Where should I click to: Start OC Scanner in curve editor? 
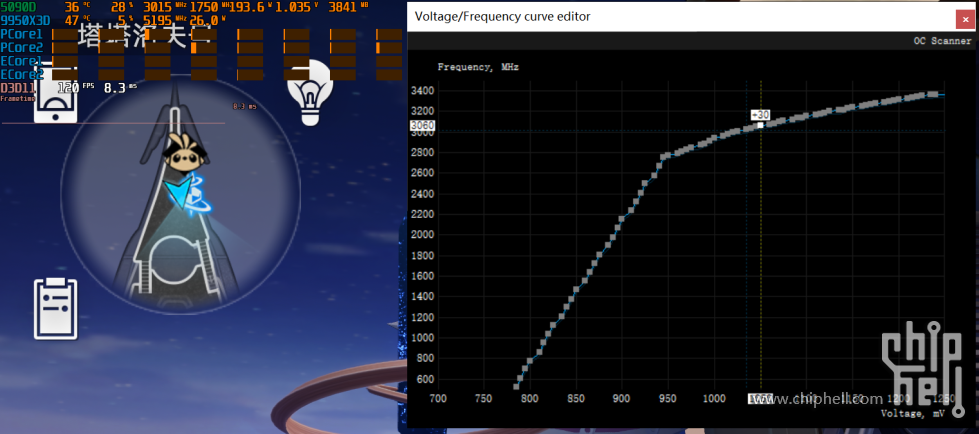[x=942, y=41]
